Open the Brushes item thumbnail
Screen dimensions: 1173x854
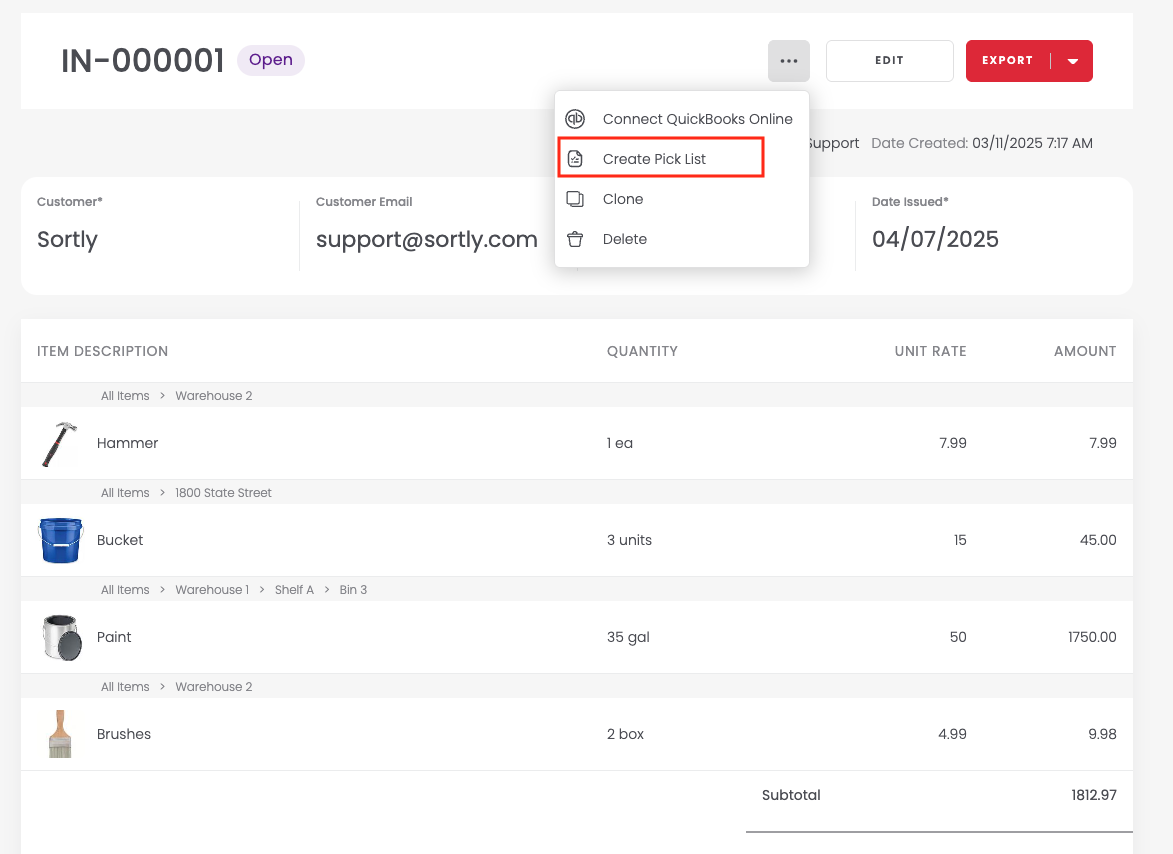[60, 734]
